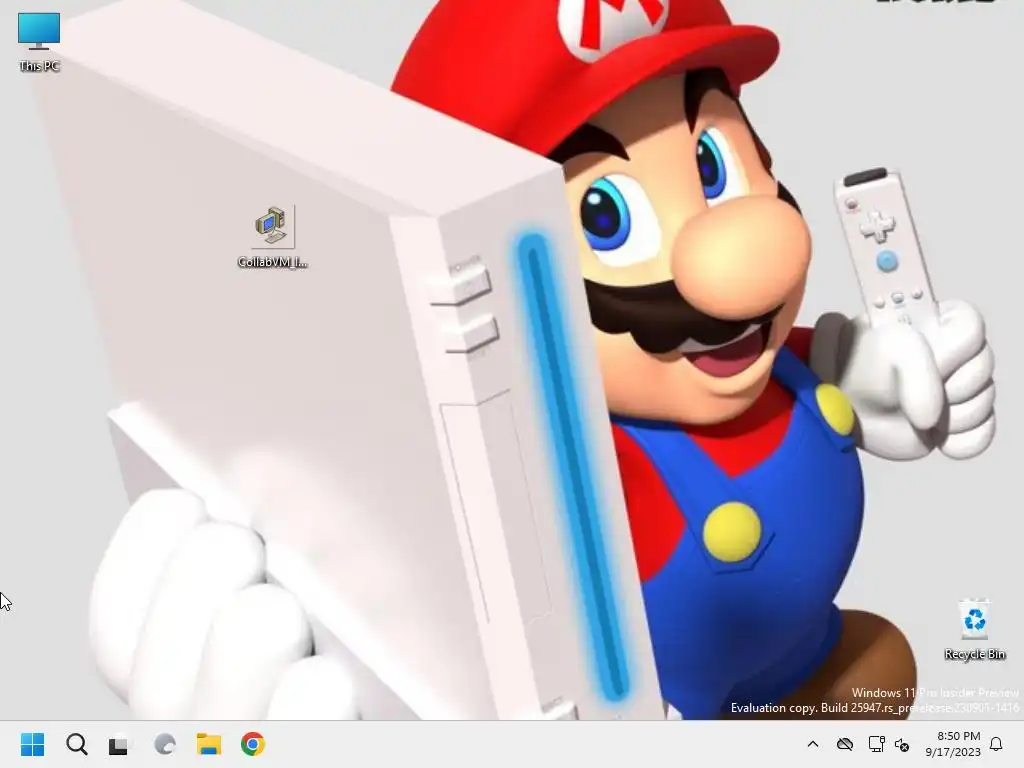
Task: Open notifications via the bell icon
Action: [997, 744]
